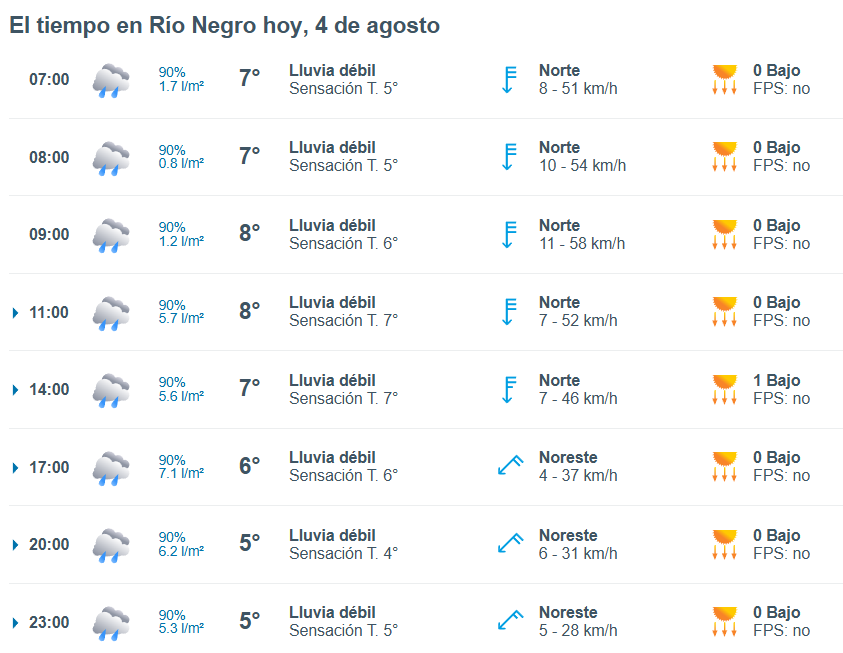Click the rain cloud icon at 11:00
Viewport: 843px width, 653px height.
click(x=111, y=313)
